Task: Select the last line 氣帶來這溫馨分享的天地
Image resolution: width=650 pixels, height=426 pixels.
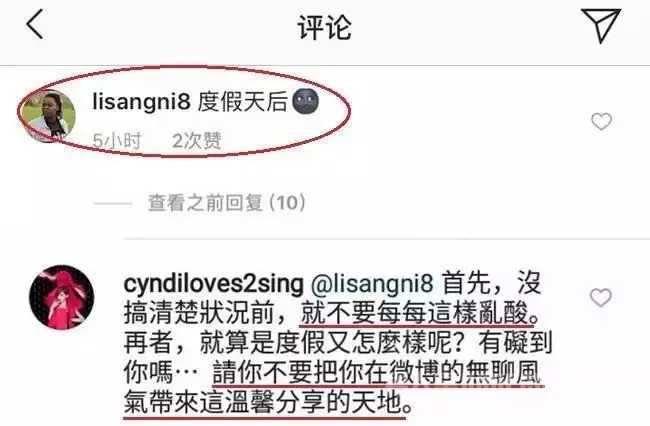Action: [x=263, y=402]
